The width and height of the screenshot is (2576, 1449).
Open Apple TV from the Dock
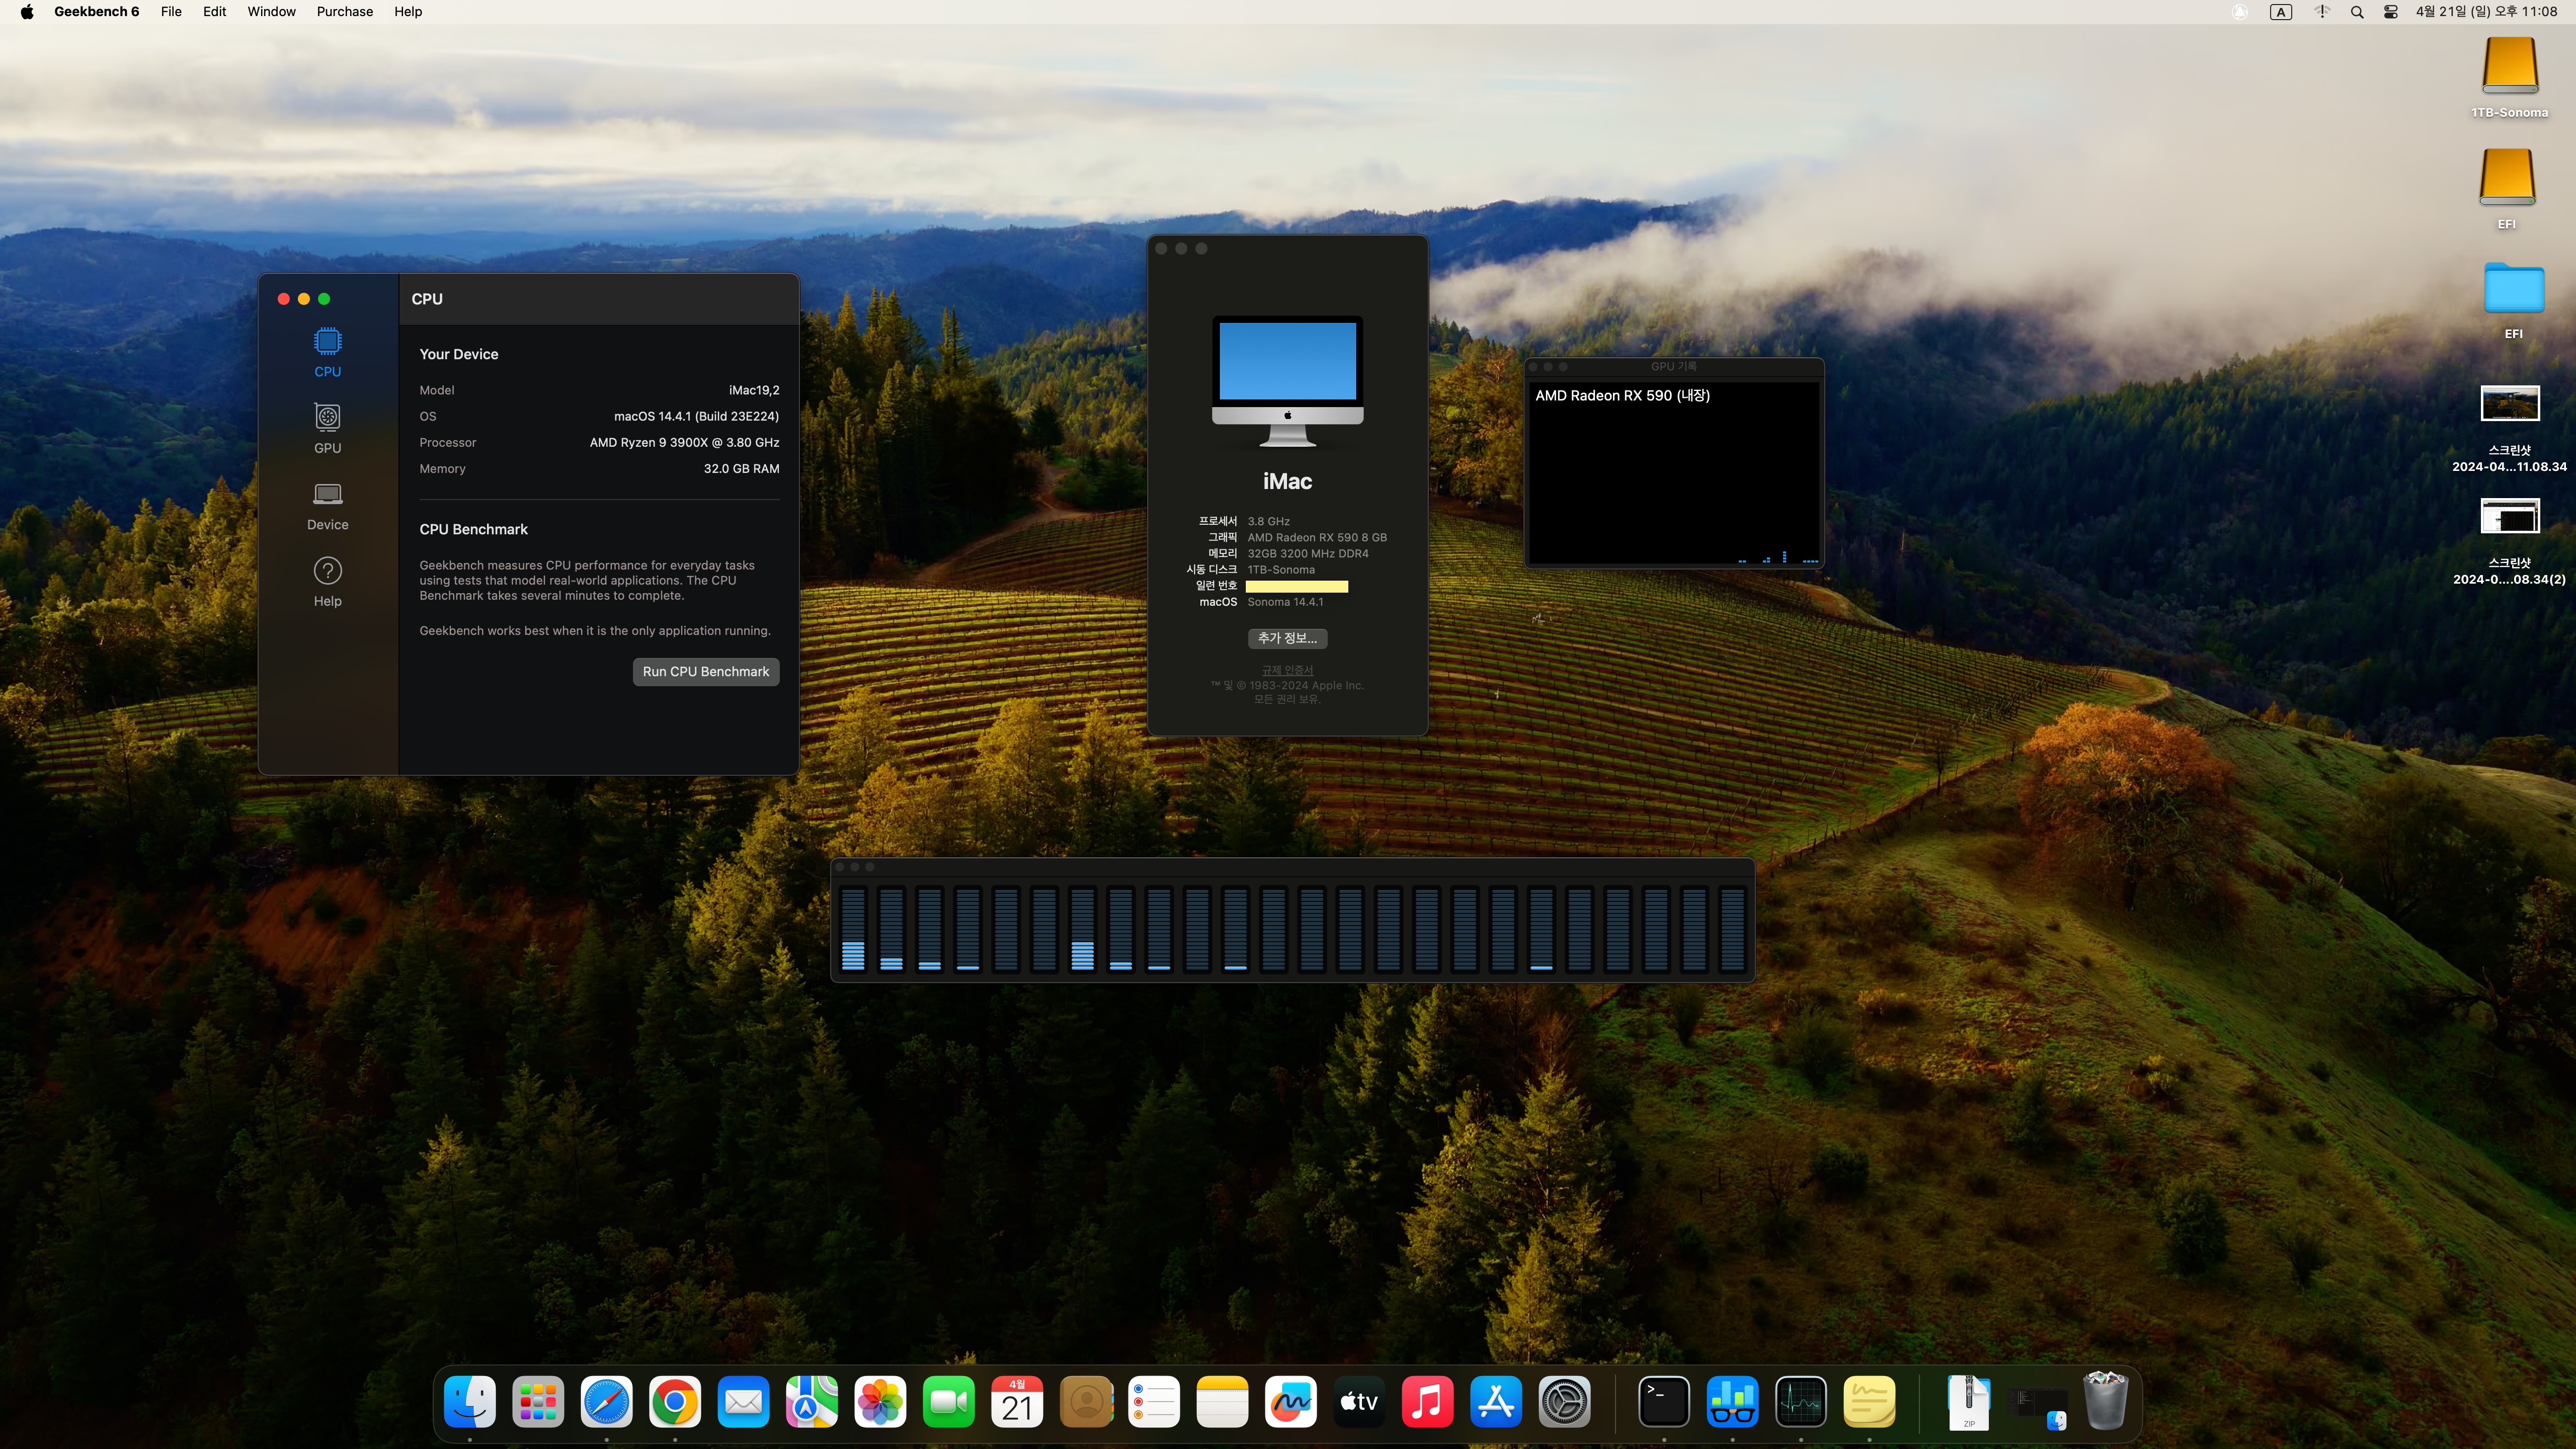tap(1359, 1401)
